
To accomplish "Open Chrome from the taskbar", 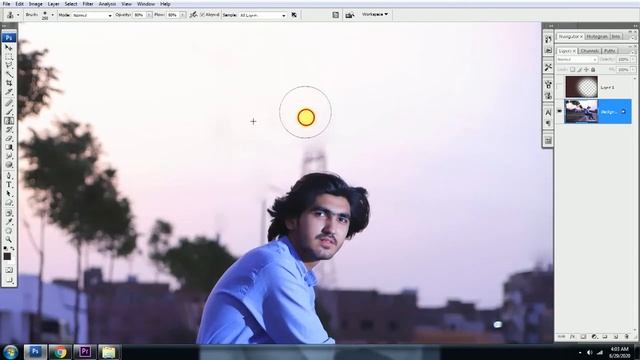I will [x=60, y=352].
